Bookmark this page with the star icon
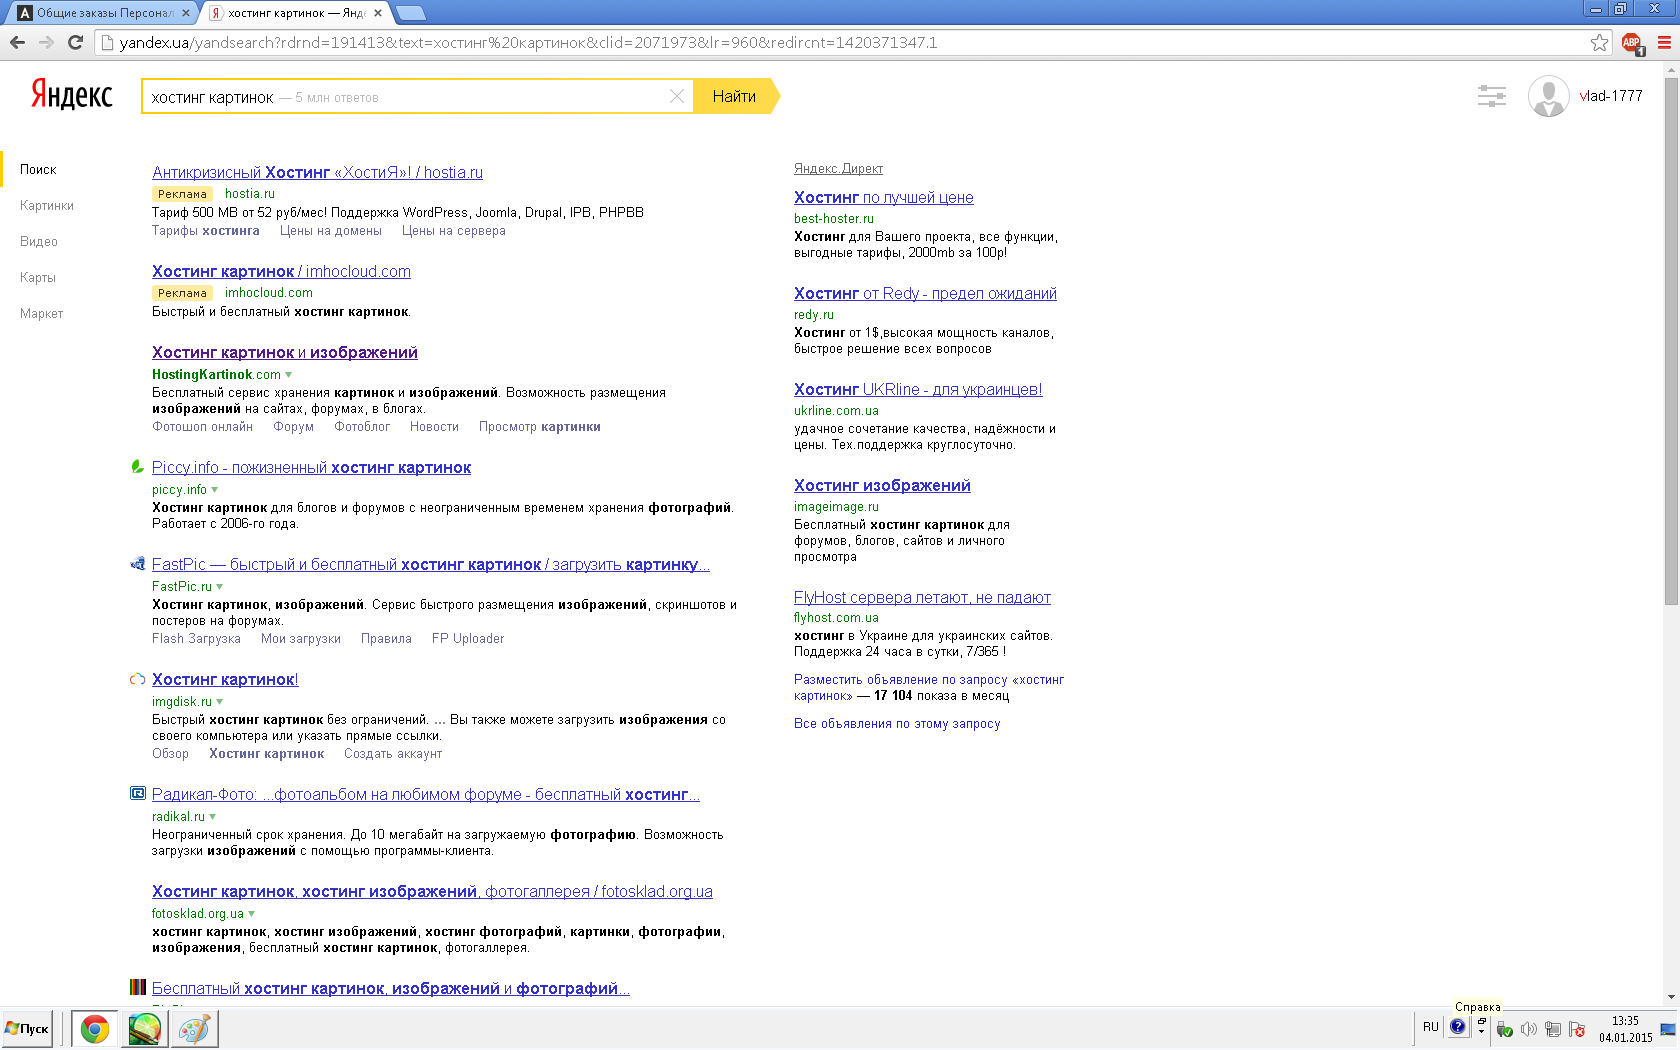 point(1600,42)
